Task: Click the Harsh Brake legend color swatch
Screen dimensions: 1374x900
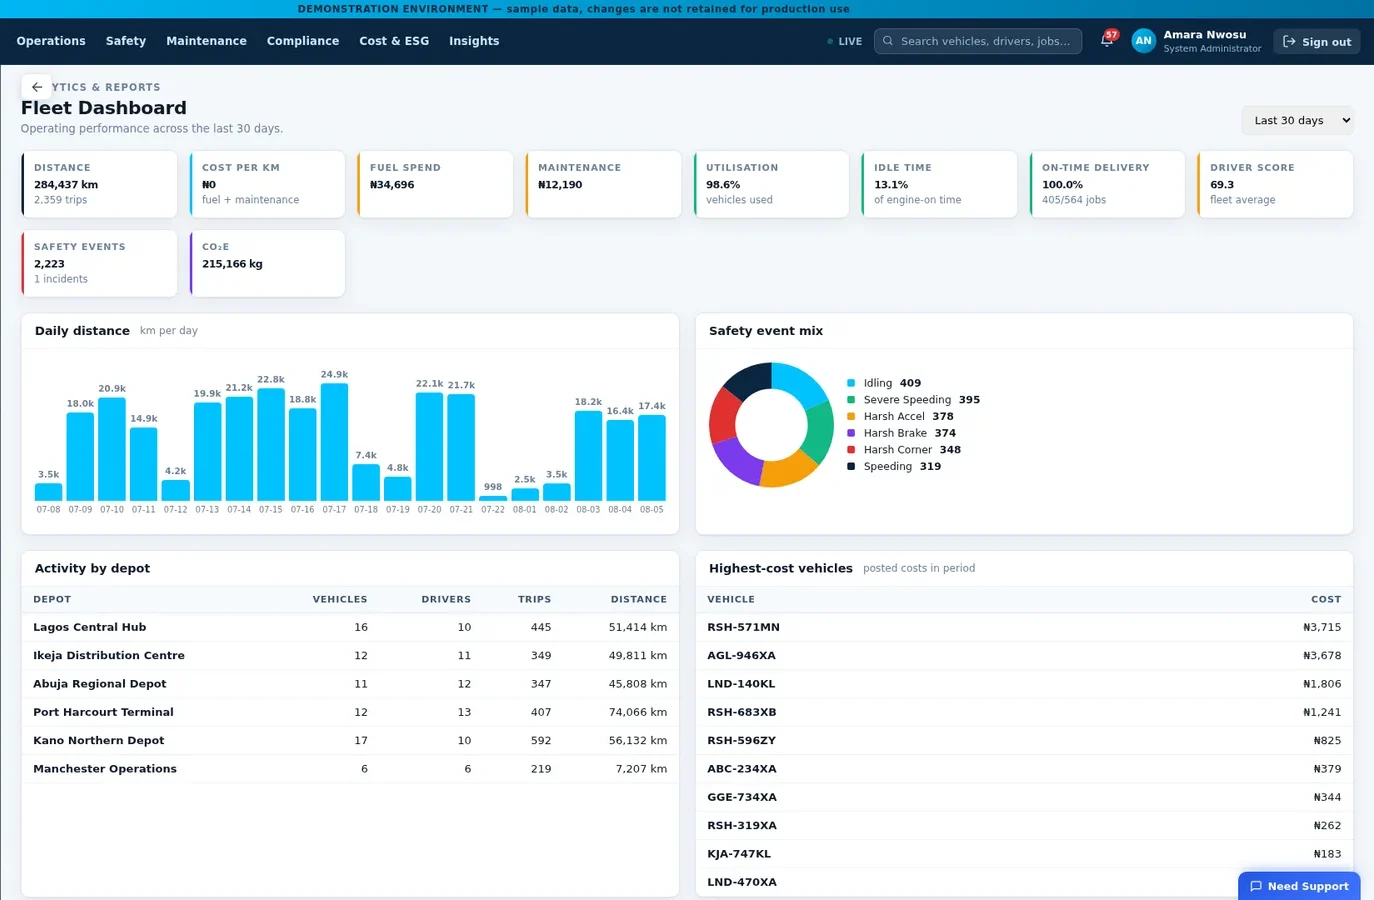Action: click(851, 433)
